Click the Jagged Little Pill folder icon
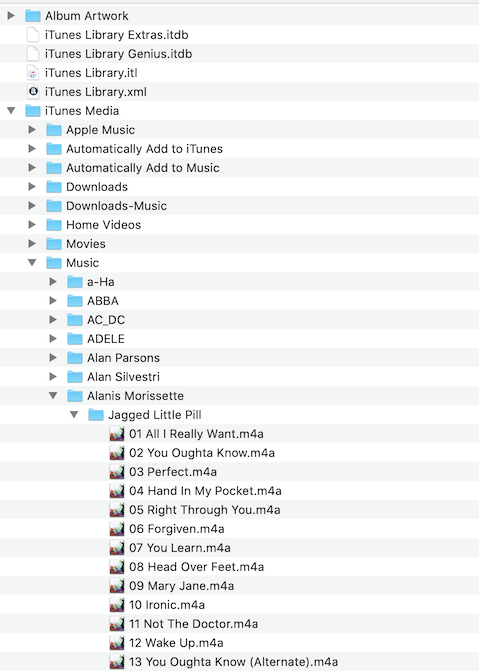Image resolution: width=479 pixels, height=672 pixels. [x=96, y=415]
